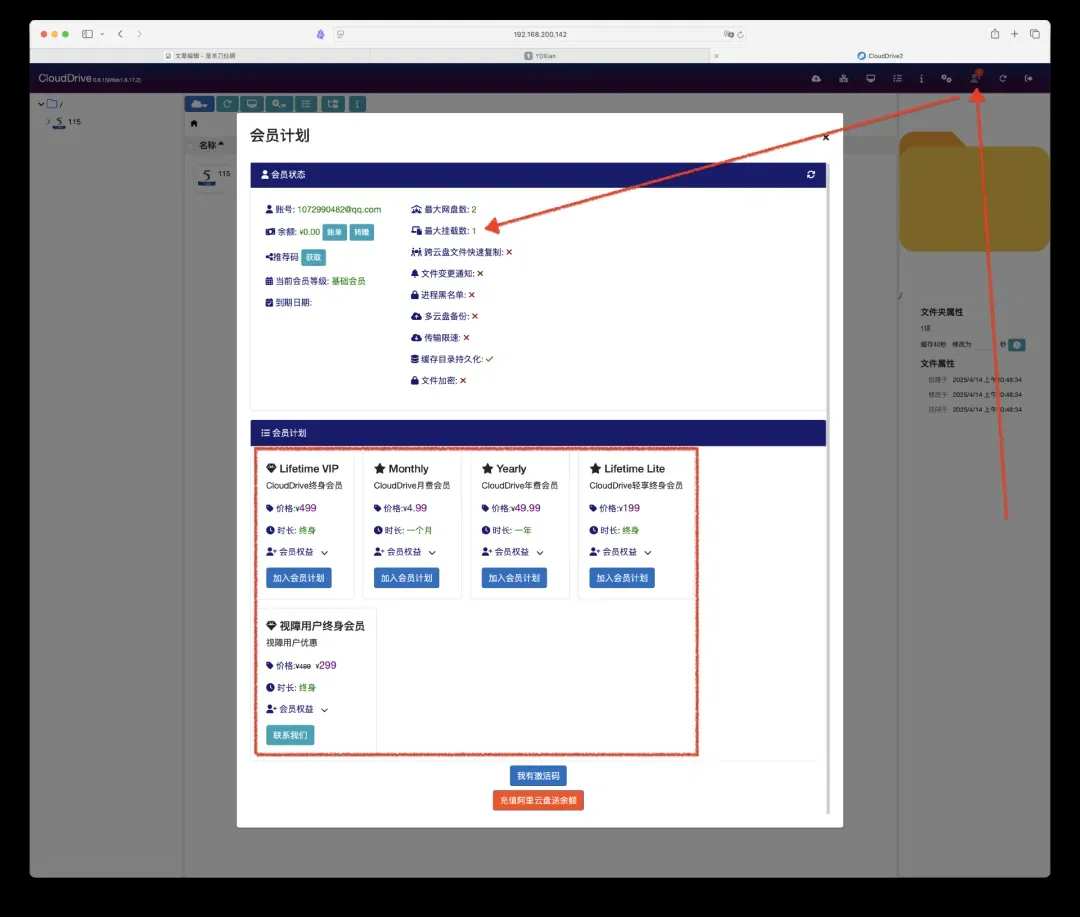The image size is (1080, 917).
Task: Click the task list icon in top bar
Action: 897,79
